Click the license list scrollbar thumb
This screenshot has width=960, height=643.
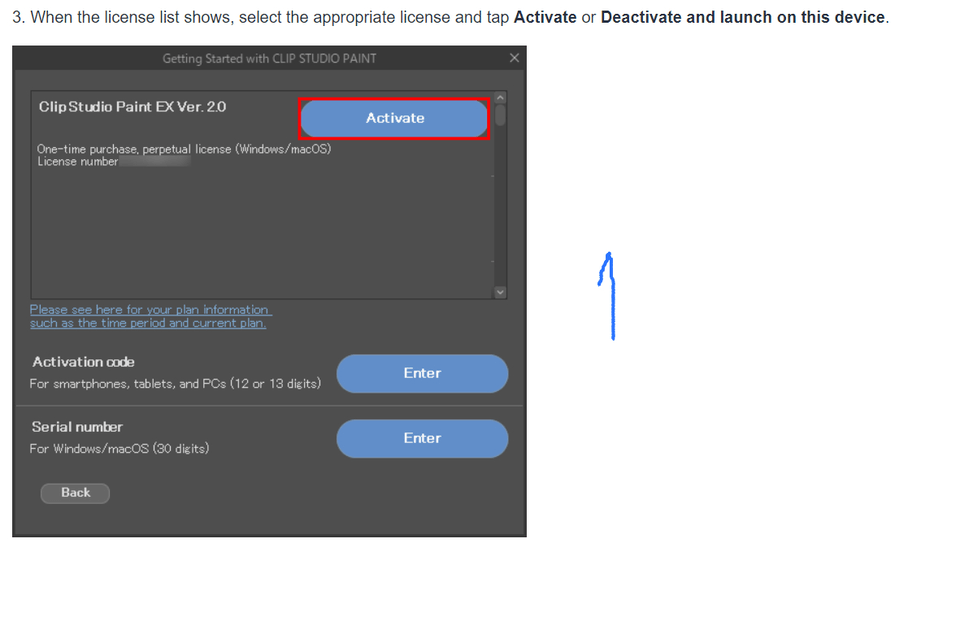500,115
